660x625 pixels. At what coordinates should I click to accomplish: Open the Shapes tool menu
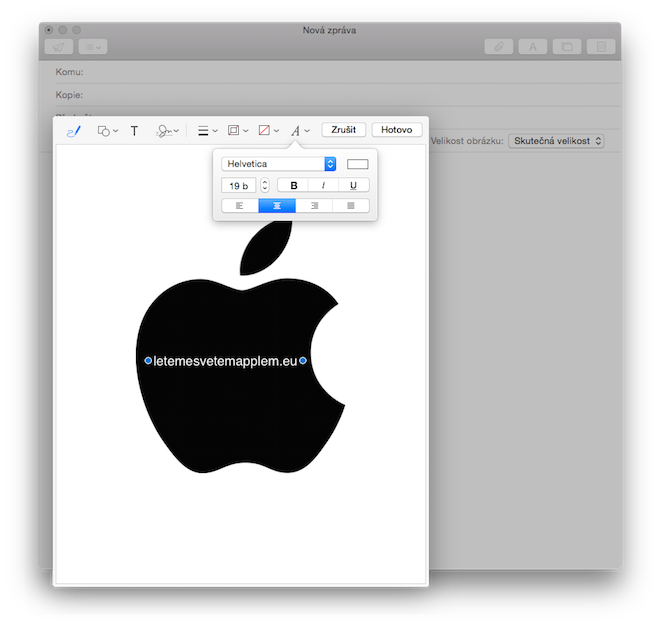coord(107,131)
